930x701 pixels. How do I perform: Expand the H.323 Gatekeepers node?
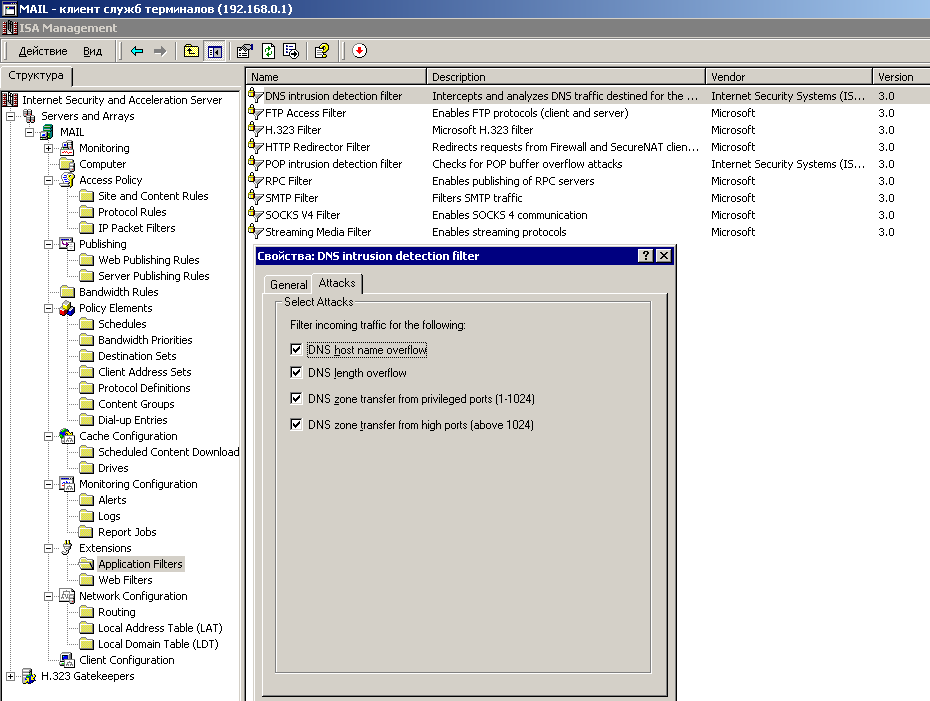click(10, 676)
